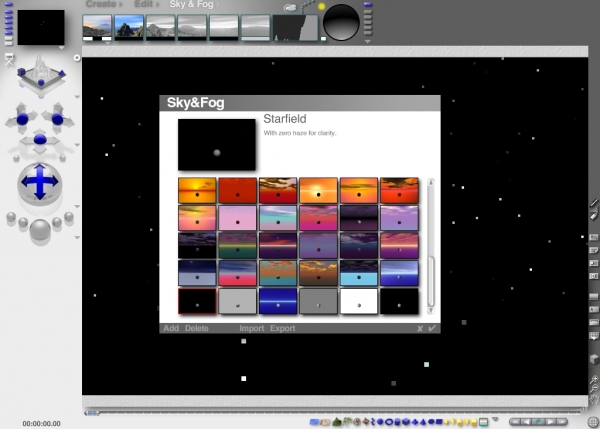Cancel the Sky&Fog library with X
The height and width of the screenshot is (429, 600).
point(420,328)
